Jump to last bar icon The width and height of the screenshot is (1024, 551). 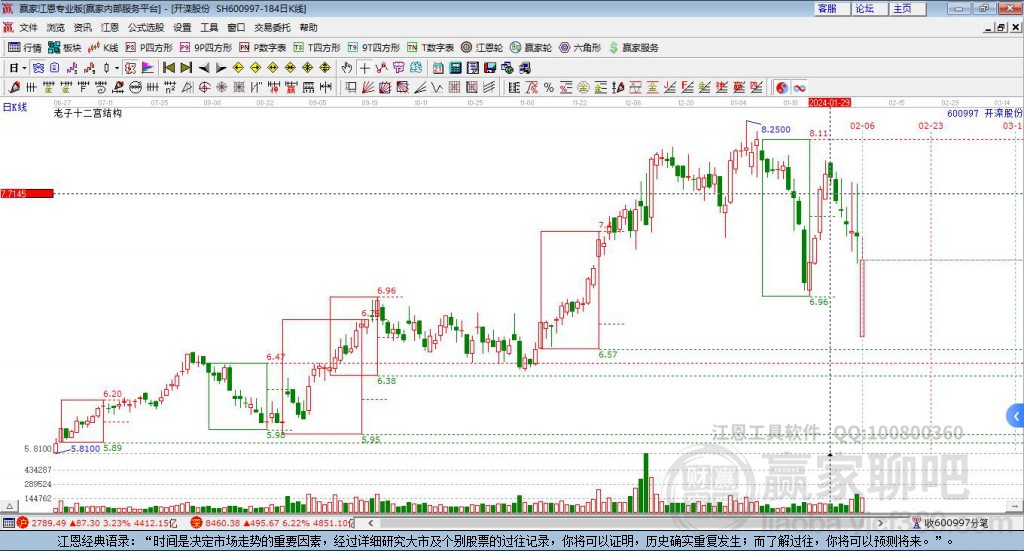[186, 68]
